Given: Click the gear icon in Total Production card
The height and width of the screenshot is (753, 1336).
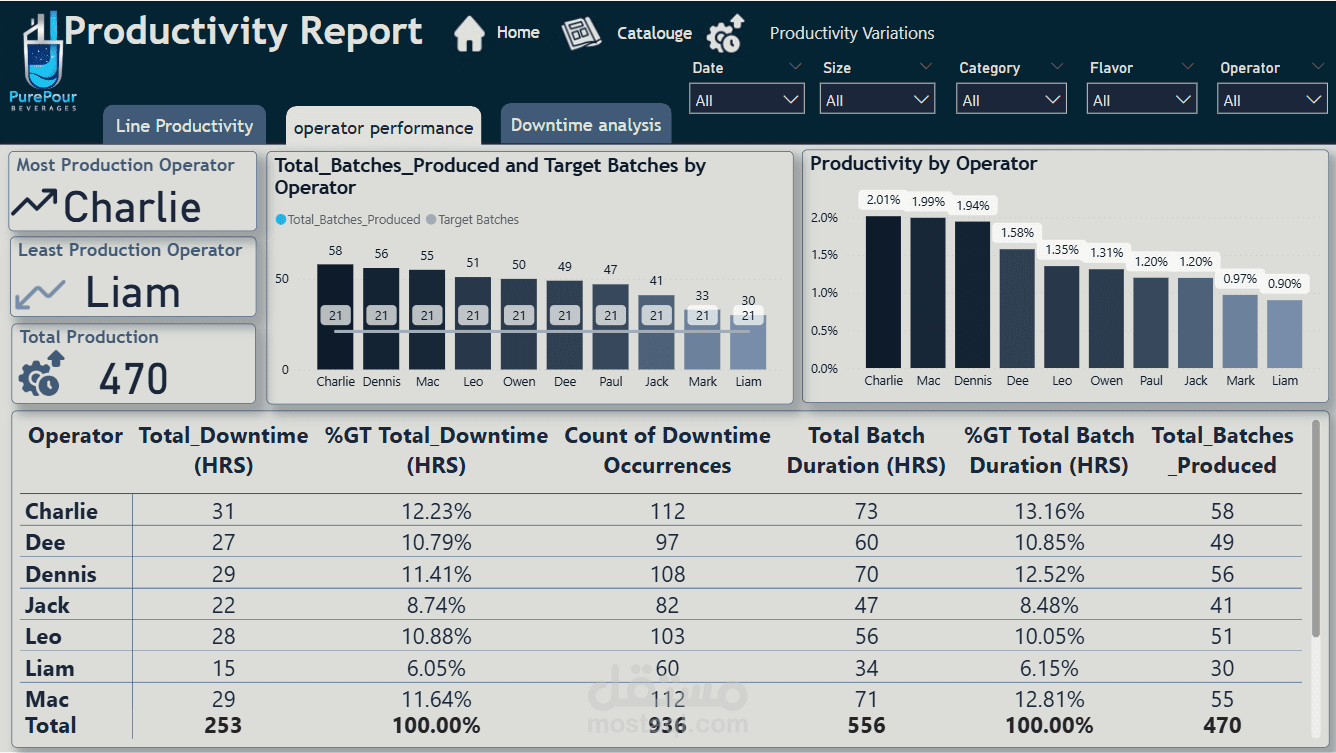Looking at the screenshot, I should (x=42, y=374).
